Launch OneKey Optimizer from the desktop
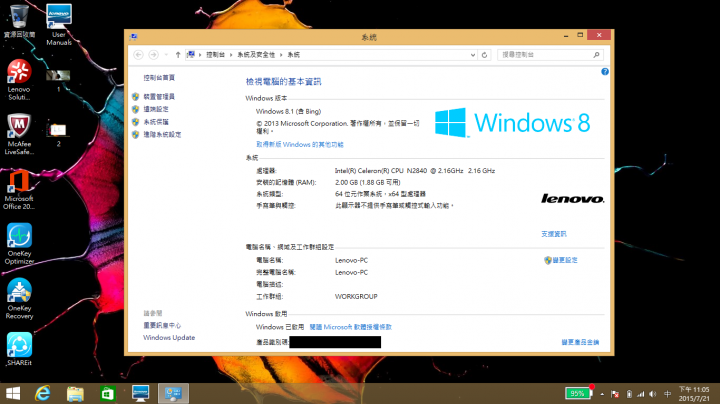 (x=19, y=244)
